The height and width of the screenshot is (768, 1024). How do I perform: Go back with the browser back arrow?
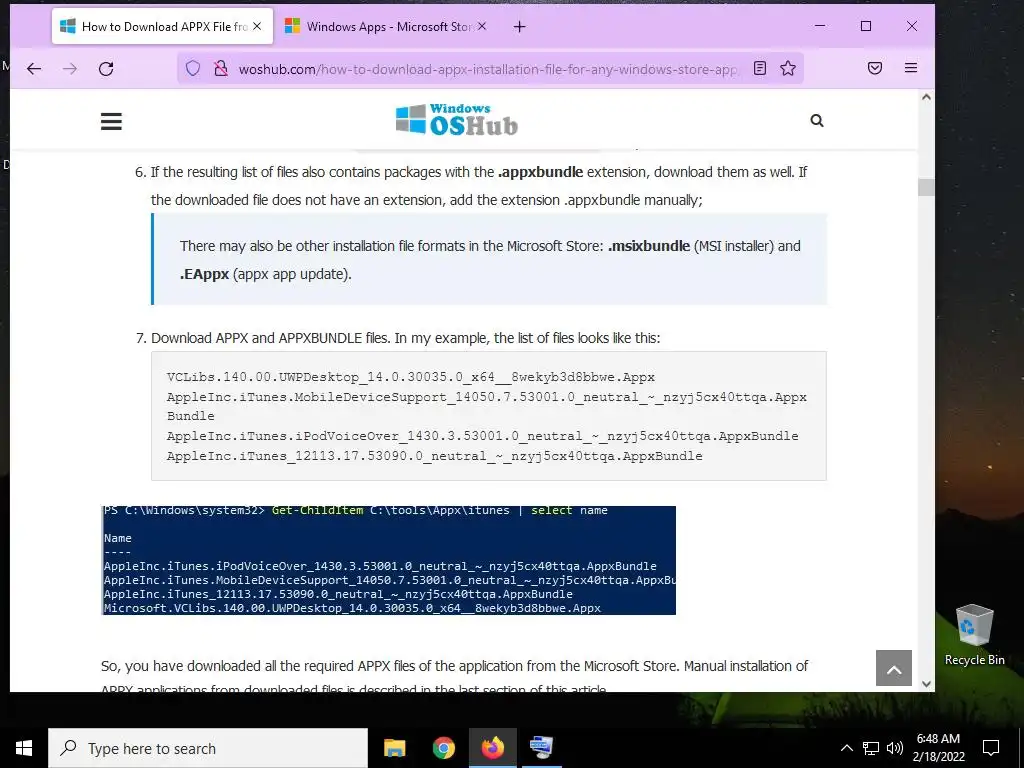click(x=34, y=69)
